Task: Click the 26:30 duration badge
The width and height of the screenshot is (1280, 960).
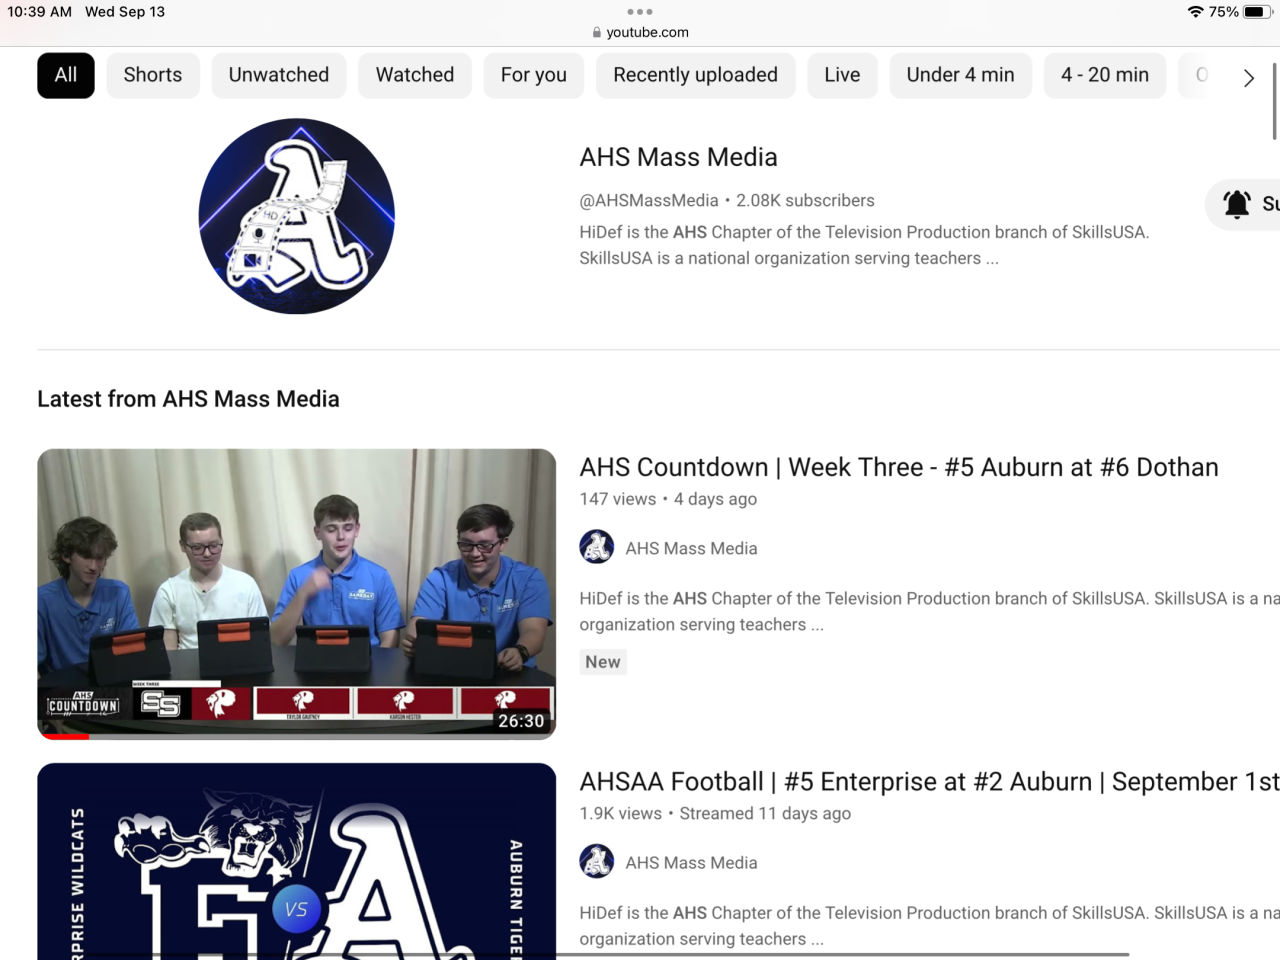Action: tap(521, 721)
